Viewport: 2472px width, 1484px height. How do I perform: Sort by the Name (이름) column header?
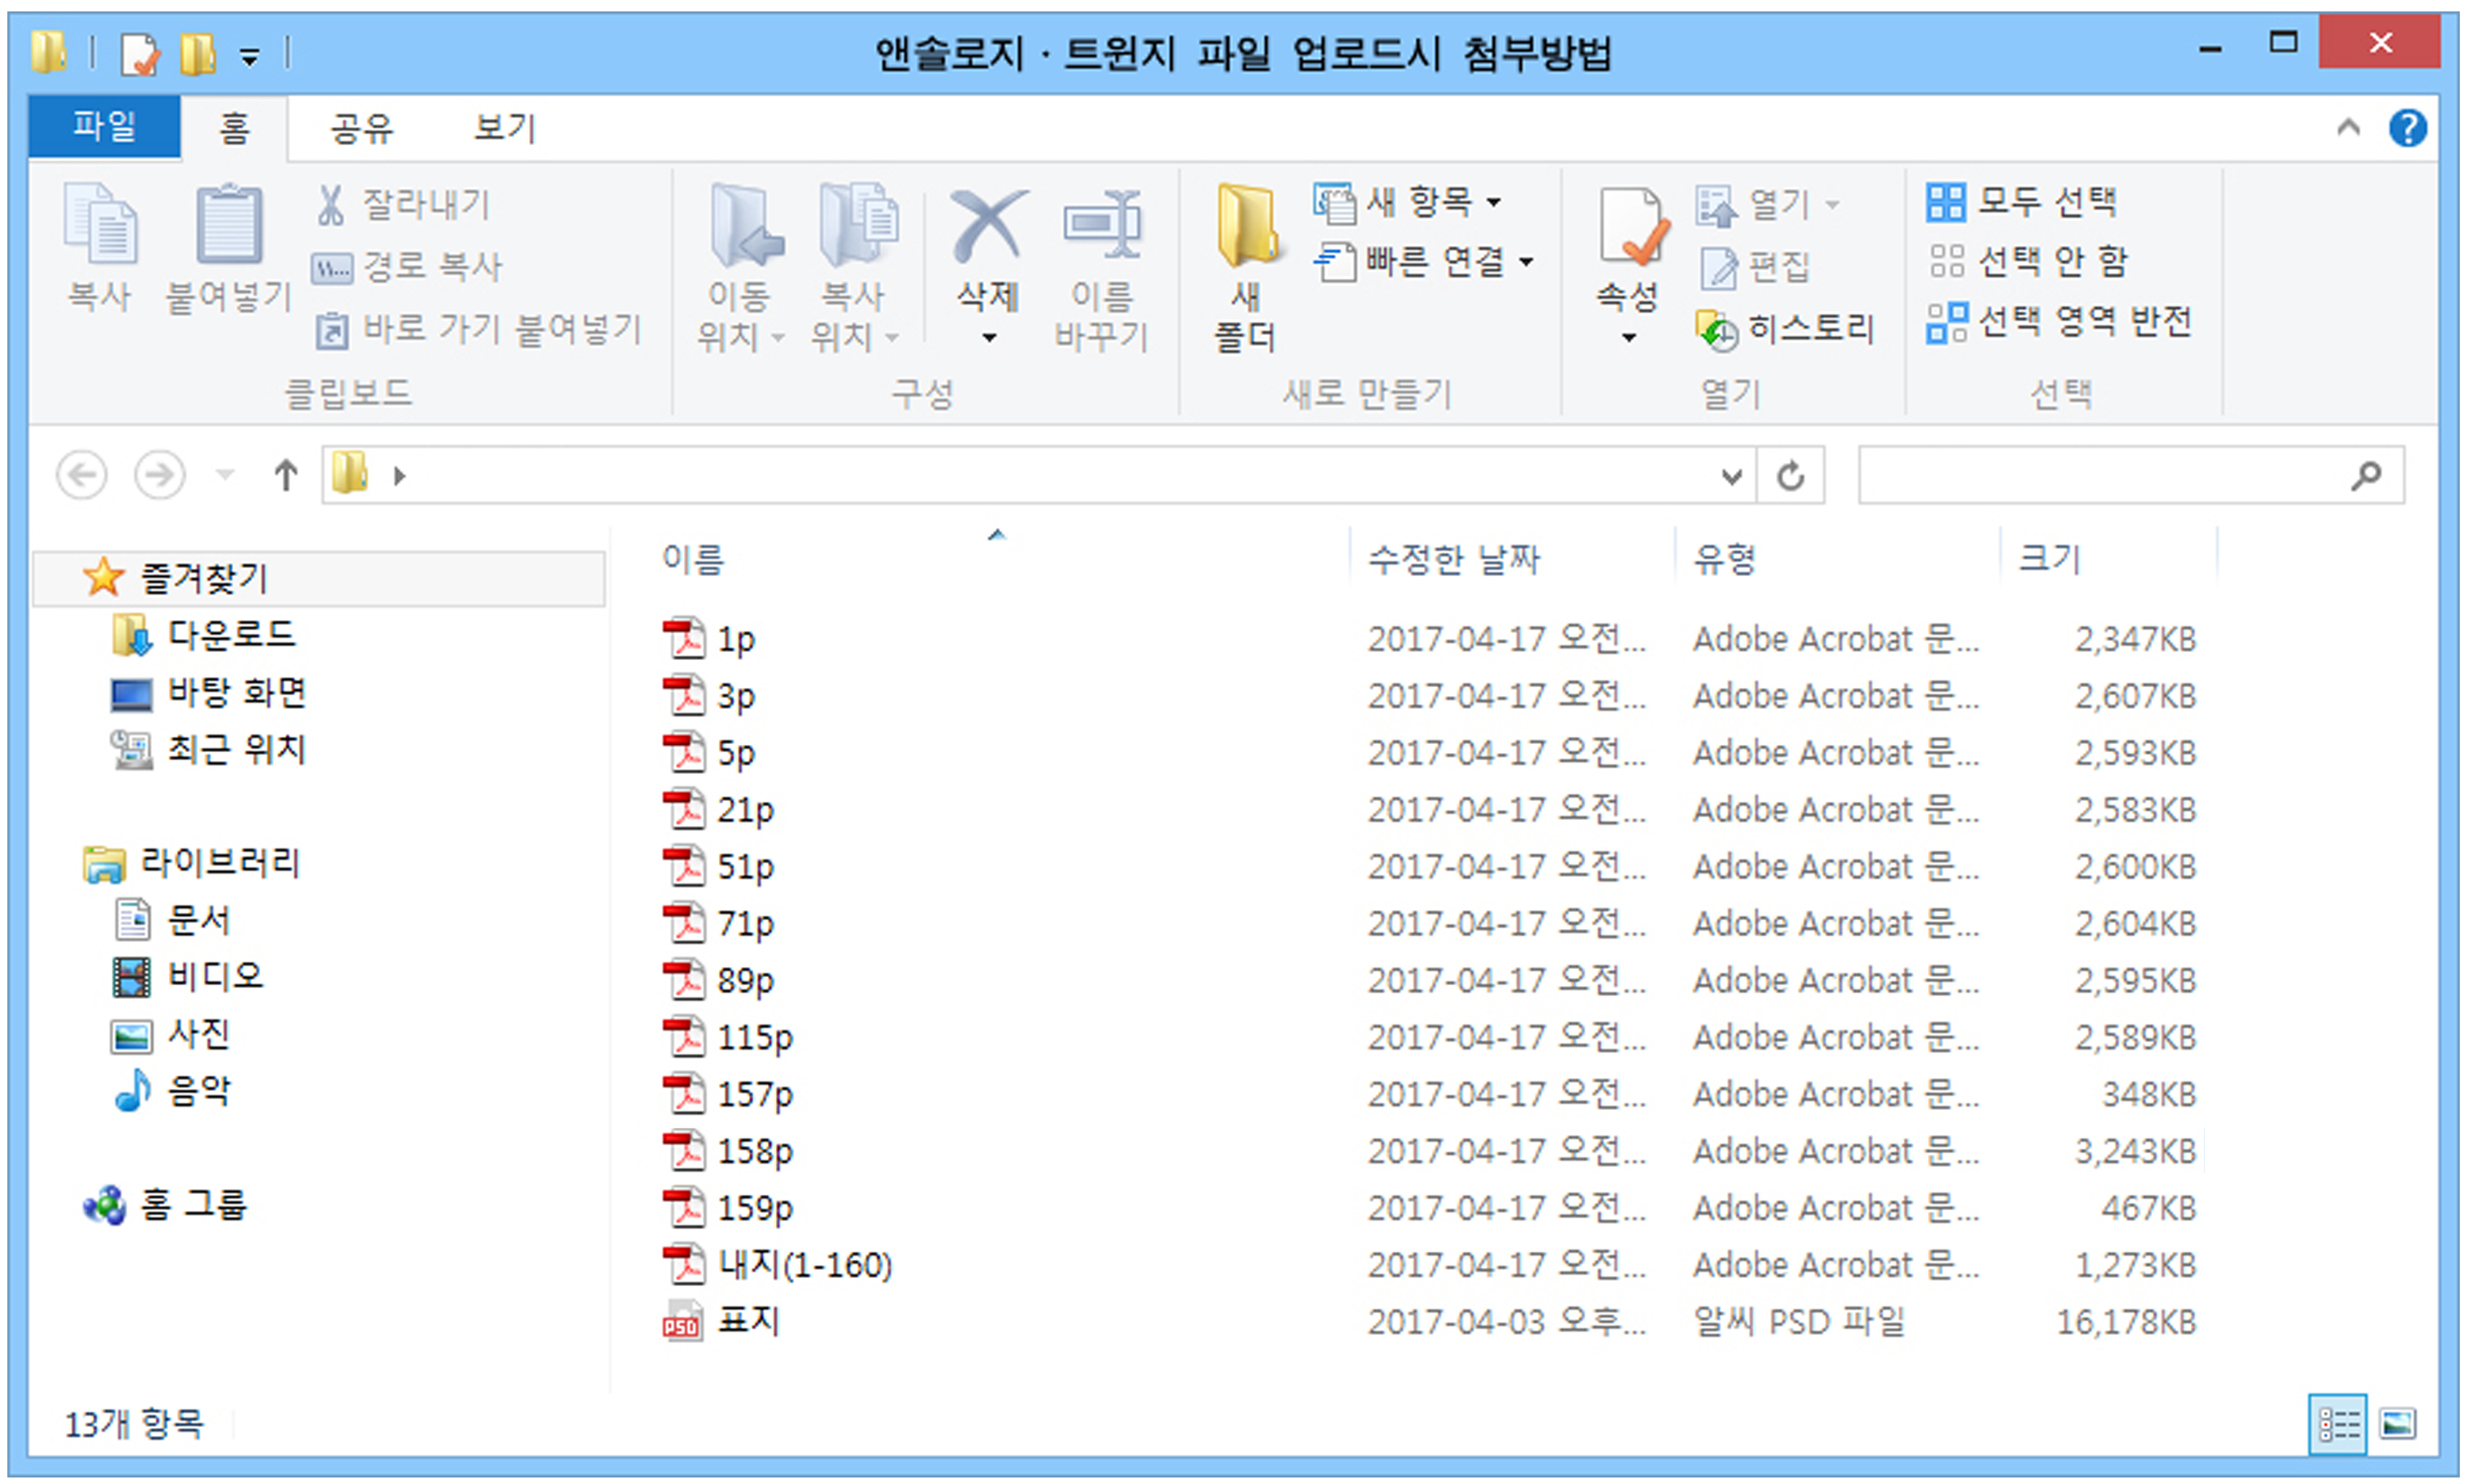click(693, 558)
